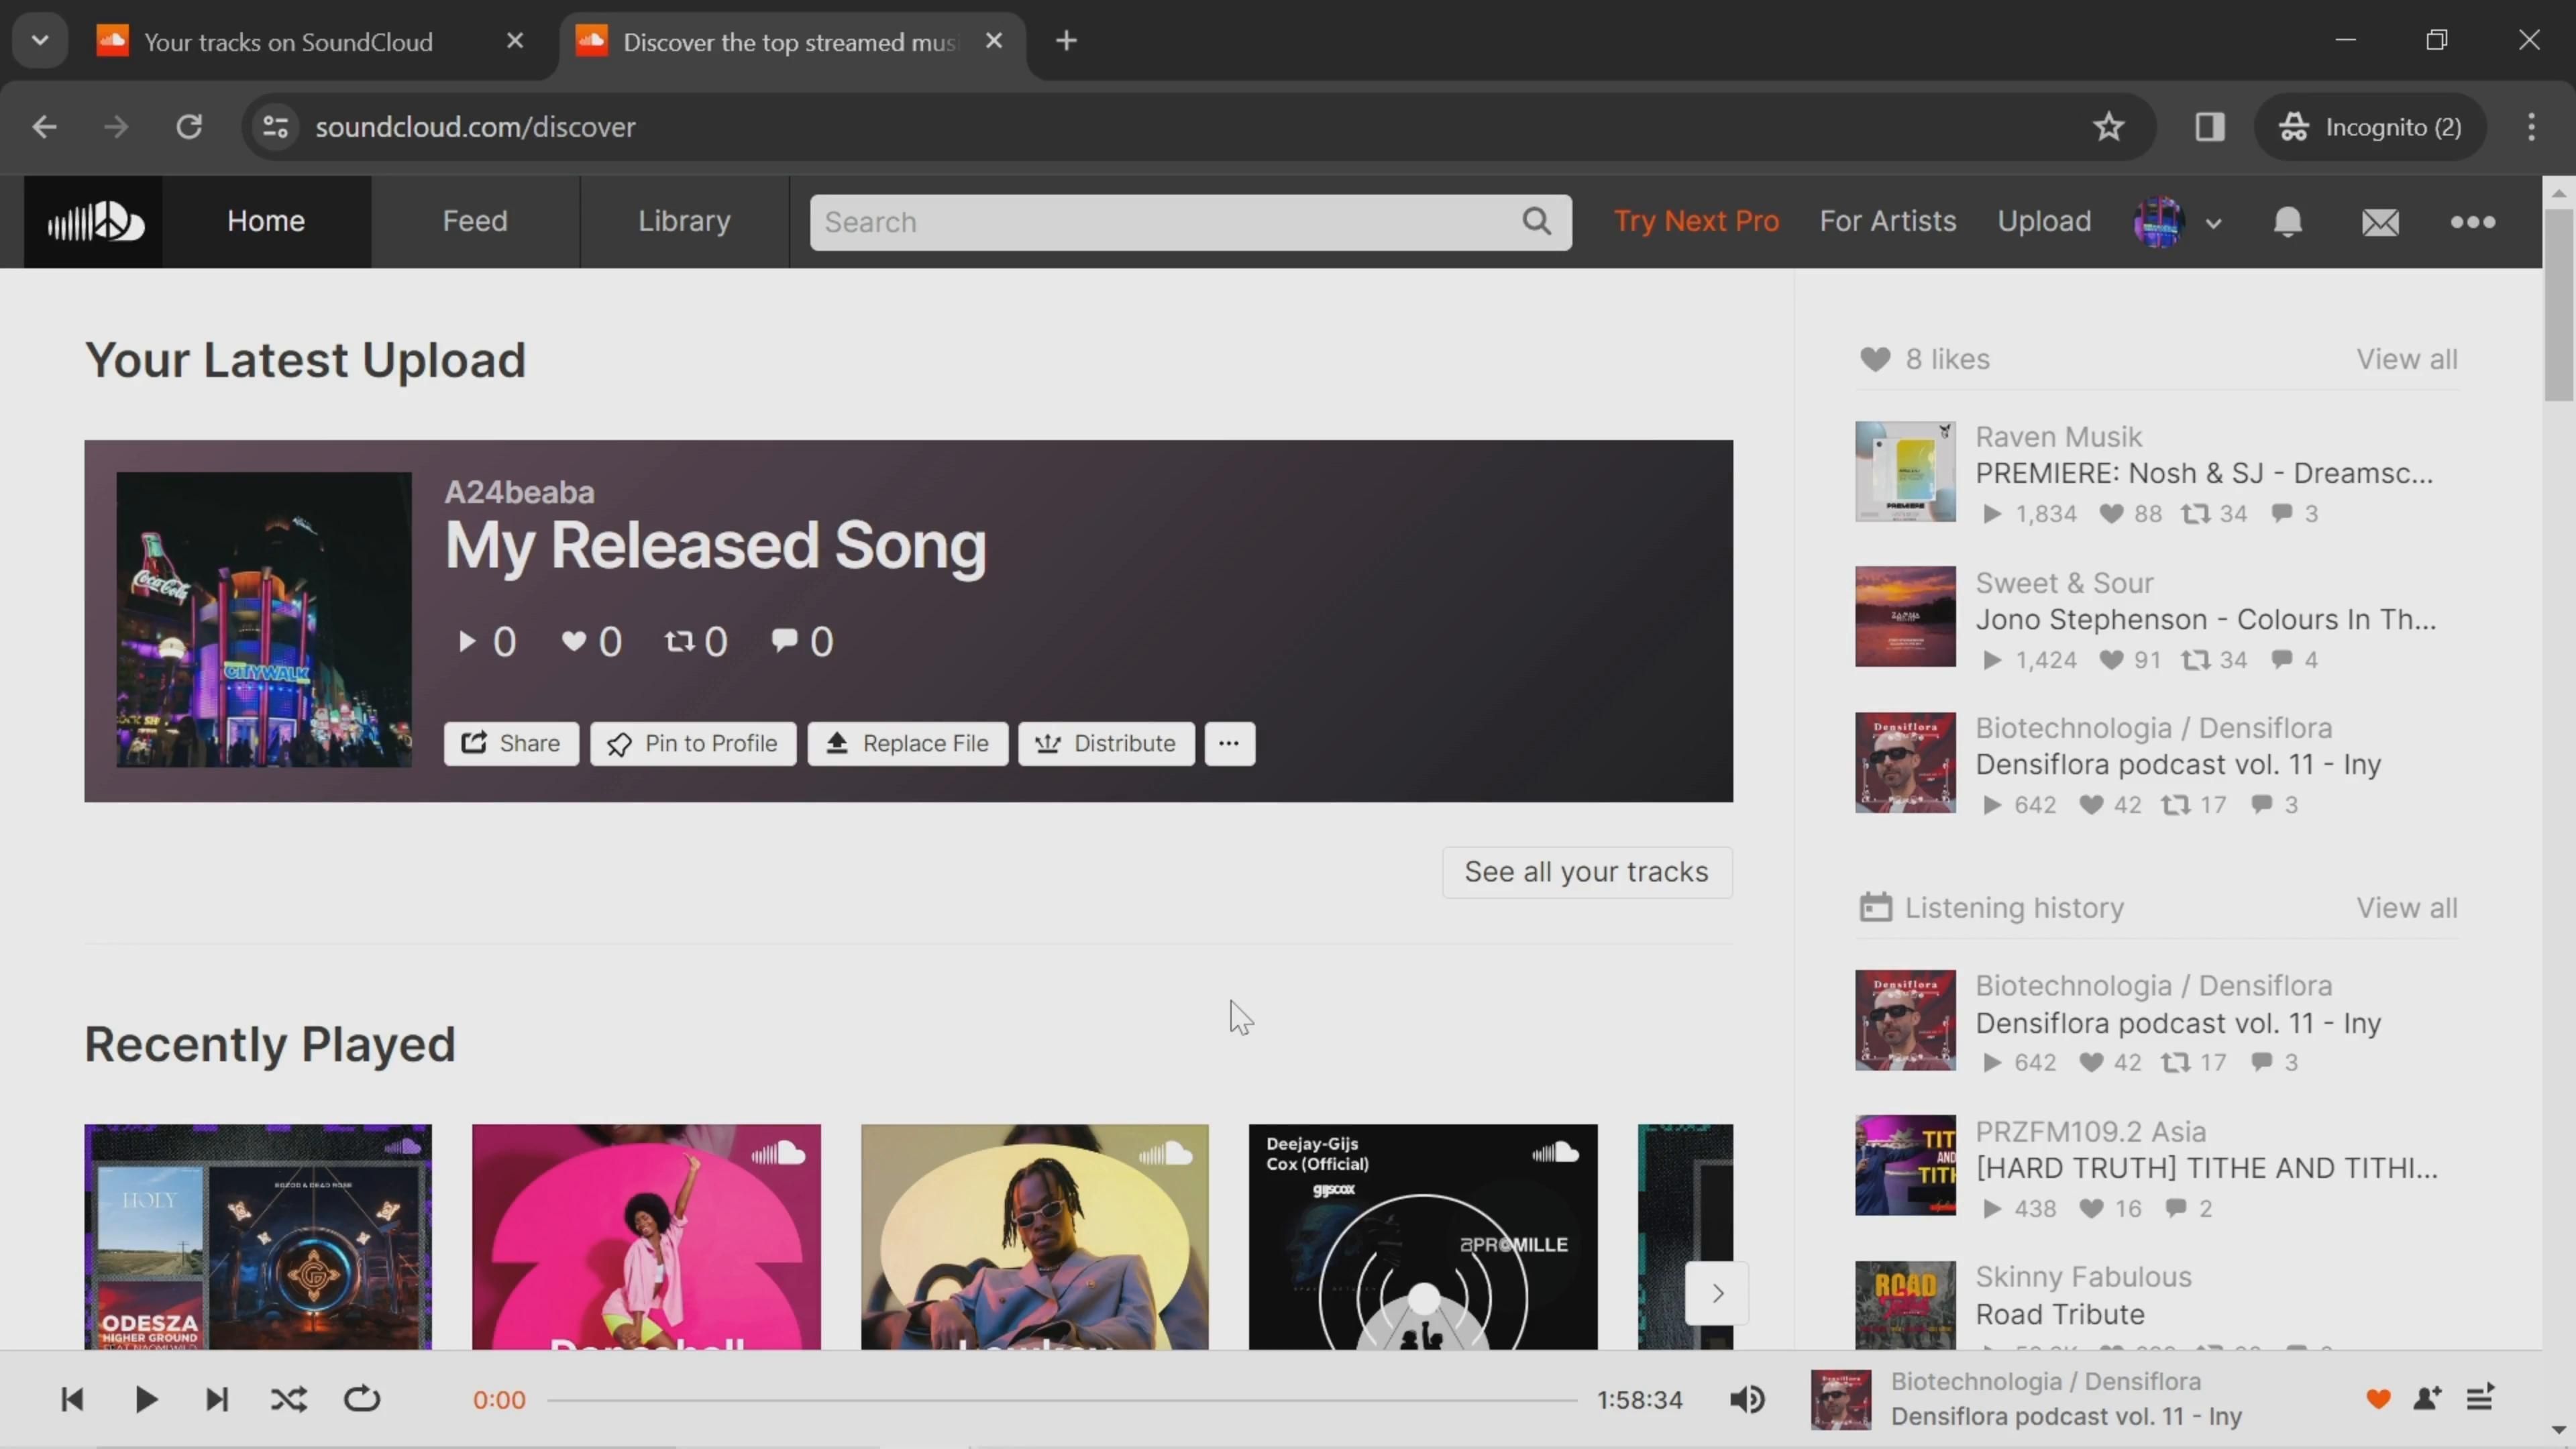Unlike the currently playing track heart
2576x1449 pixels.
(2378, 1399)
